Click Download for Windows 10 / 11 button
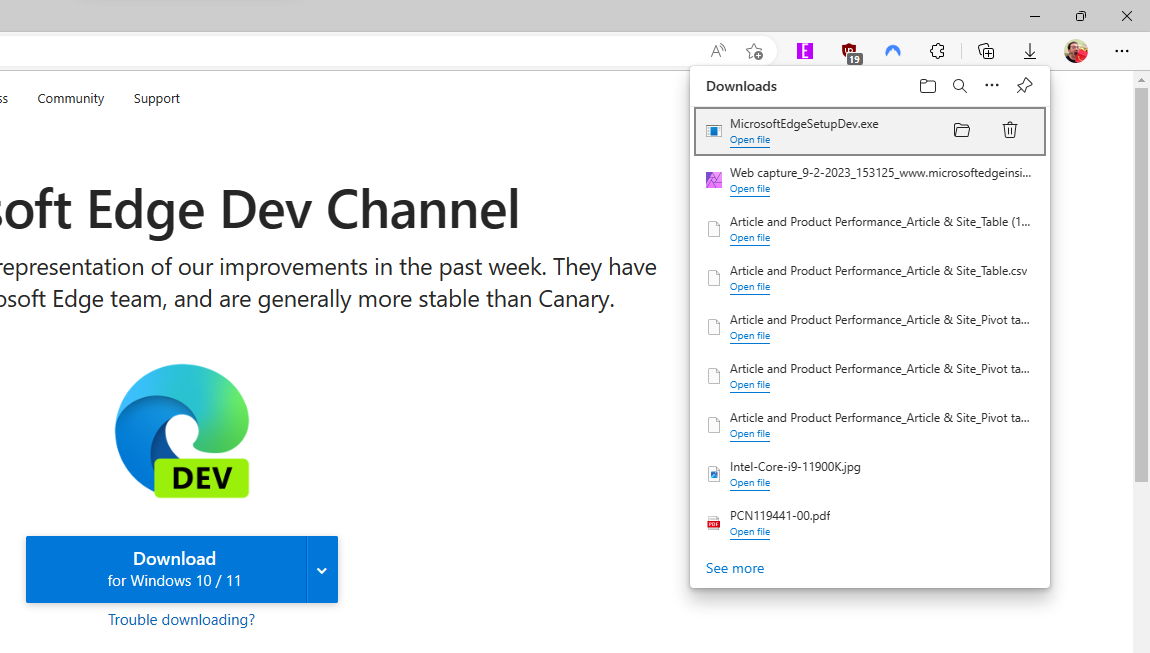This screenshot has width=1150, height=653. click(x=166, y=570)
